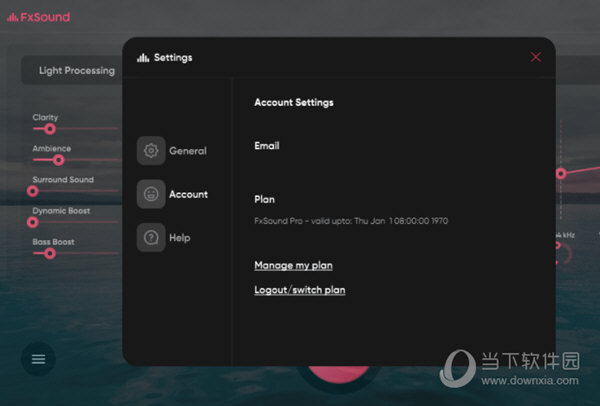Viewport: 600px width, 406px height.
Task: Click the FxSound logo
Action: (x=39, y=17)
